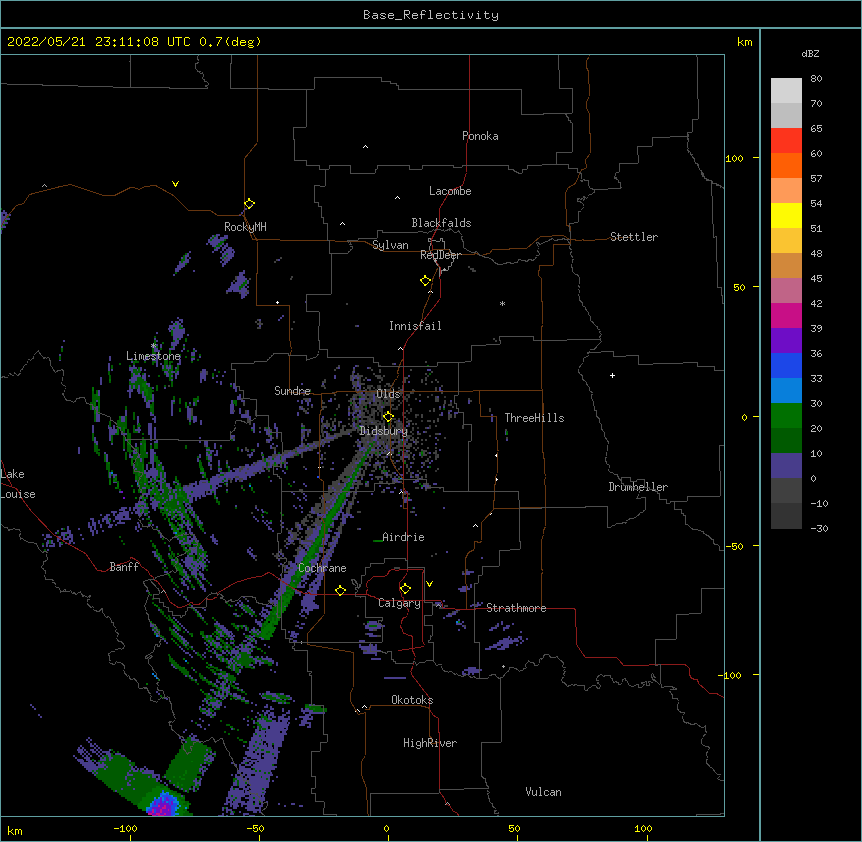Viewport: 862px width, 842px height.
Task: Pick the 70–80 dBZ light gray swatch
Action: [786, 91]
